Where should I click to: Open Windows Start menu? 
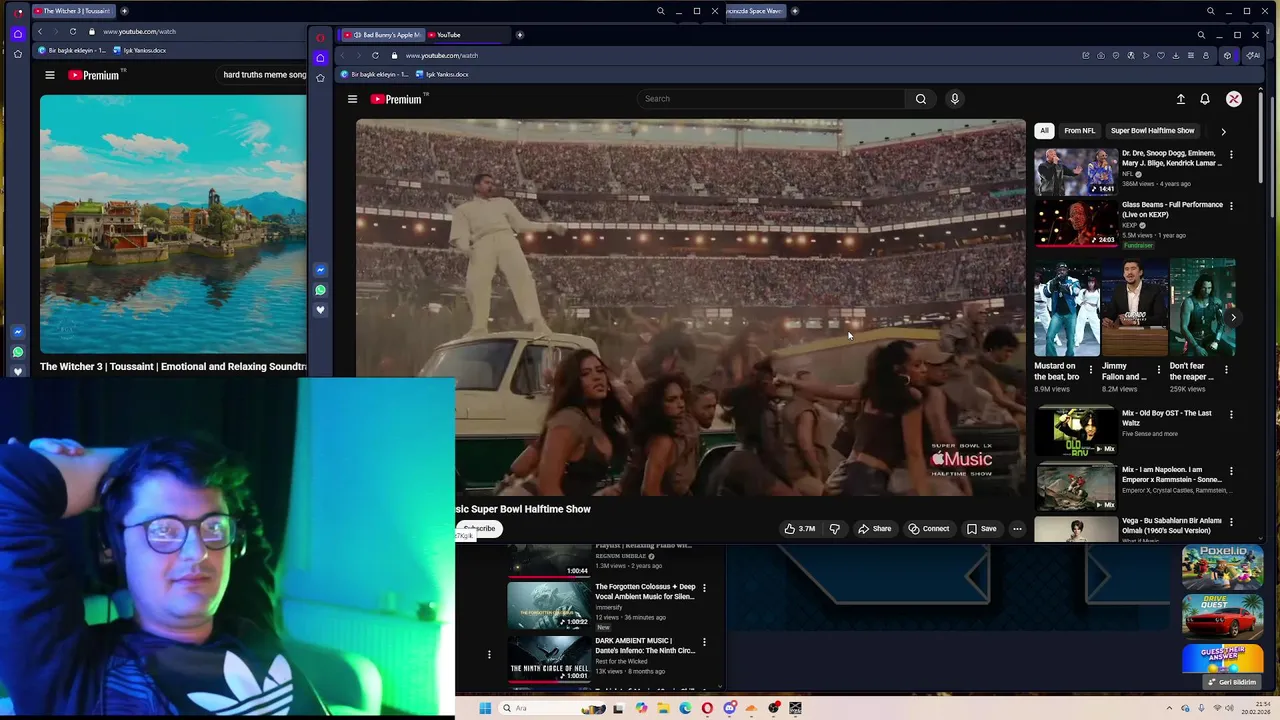[x=485, y=708]
